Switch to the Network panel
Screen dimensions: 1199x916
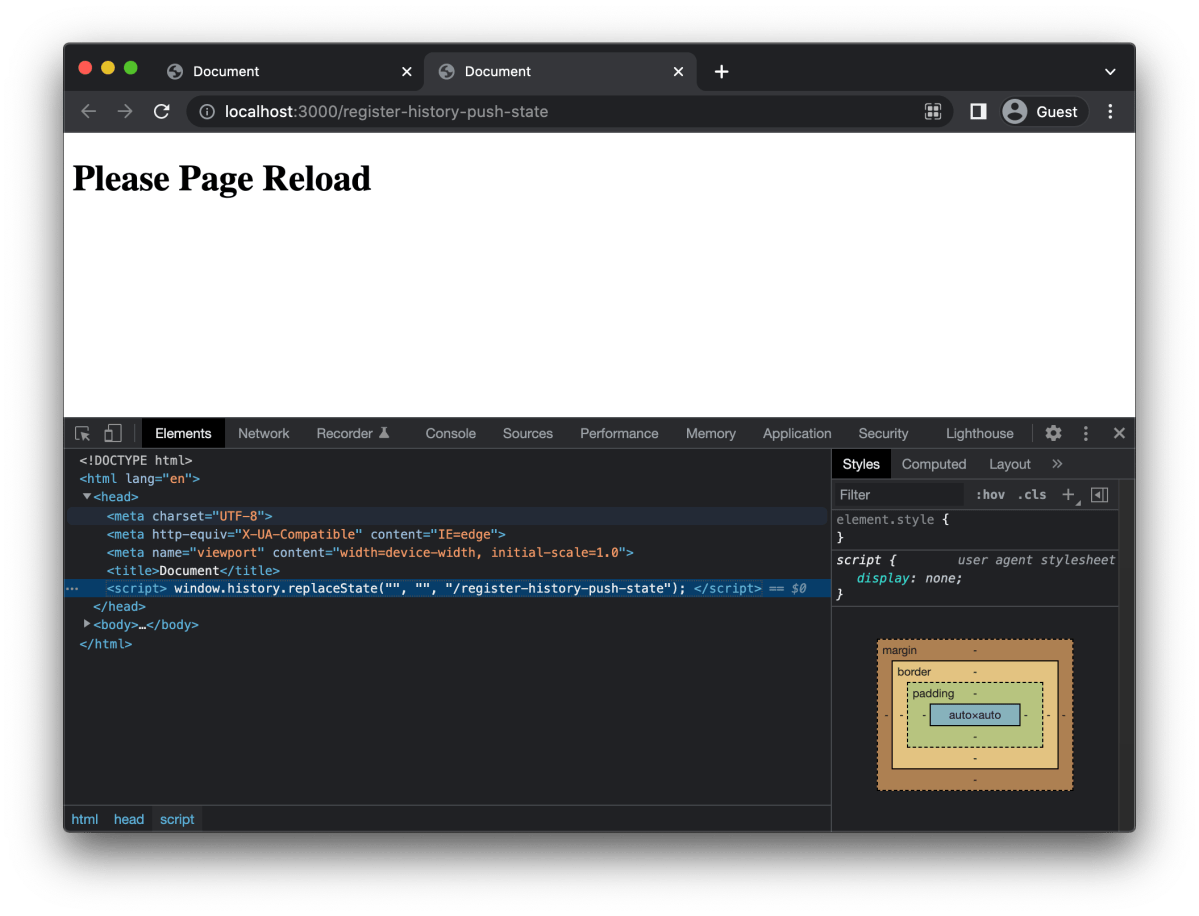pyautogui.click(x=264, y=434)
